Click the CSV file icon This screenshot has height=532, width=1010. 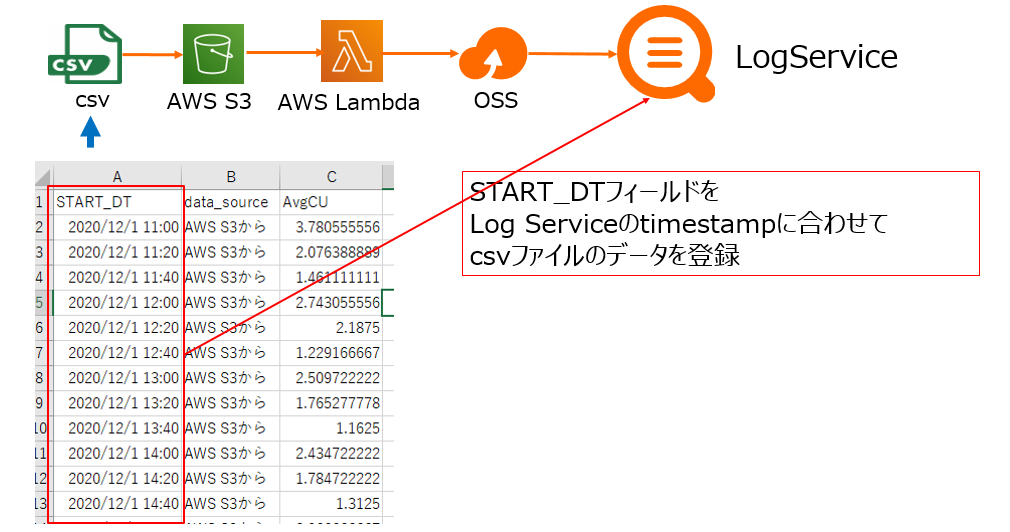point(84,54)
